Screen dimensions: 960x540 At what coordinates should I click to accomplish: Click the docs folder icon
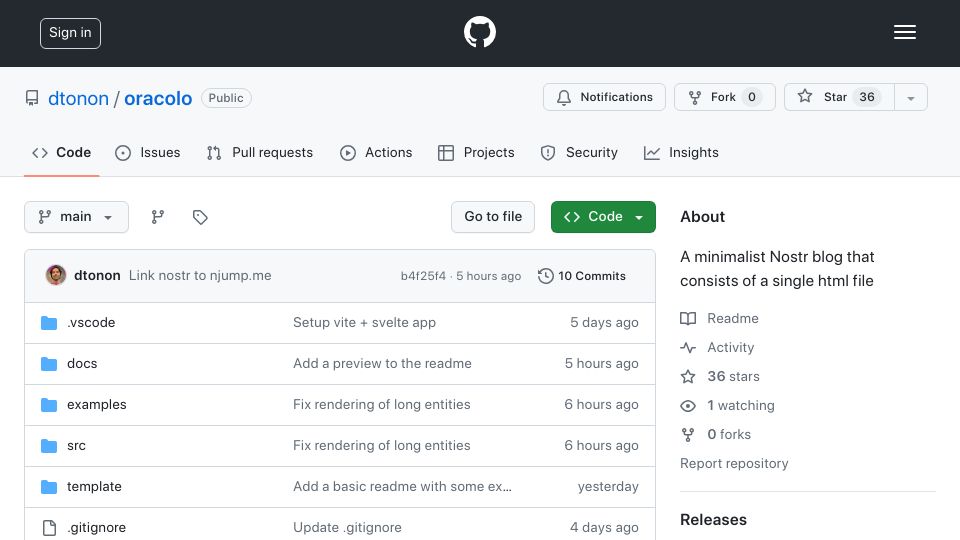(x=49, y=364)
